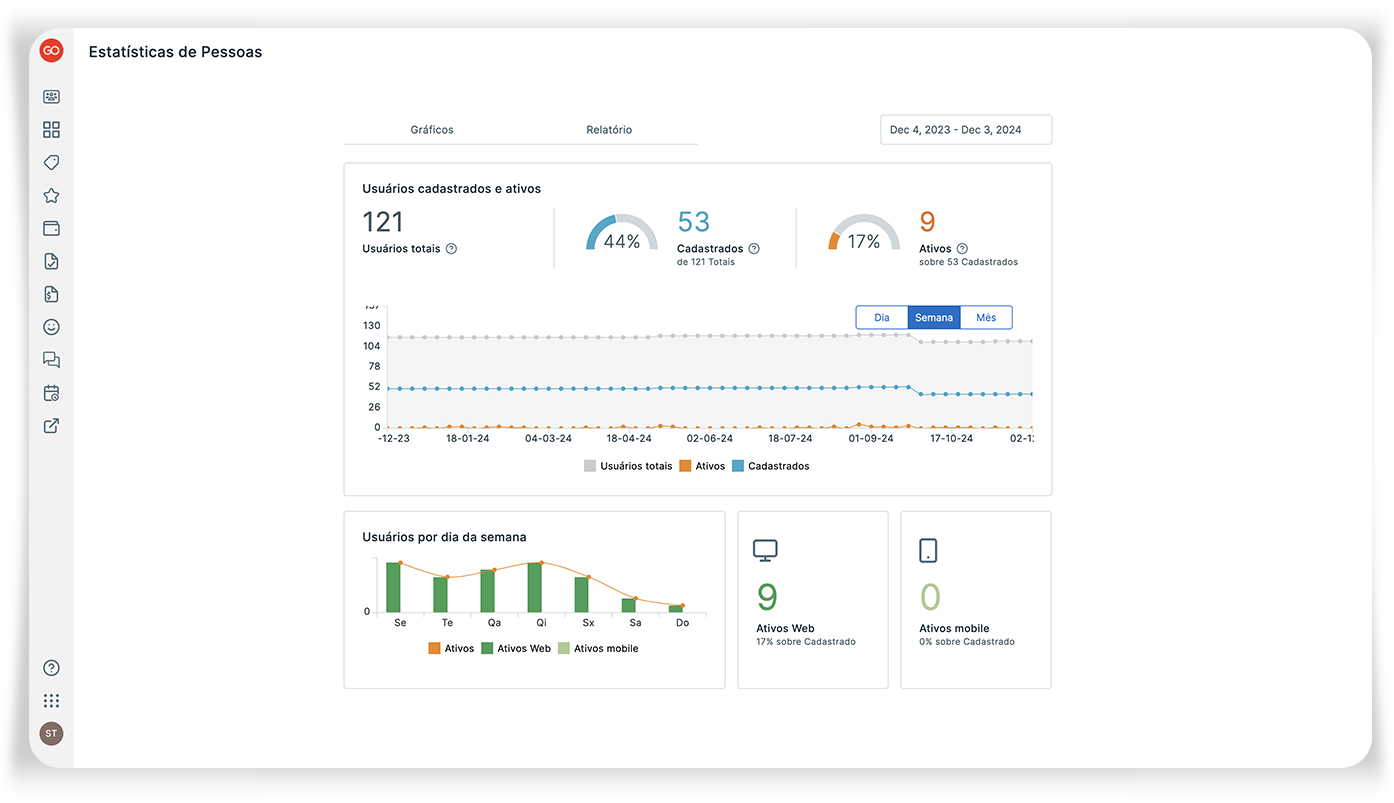Click the green 9 Ativos Web value

point(767,597)
